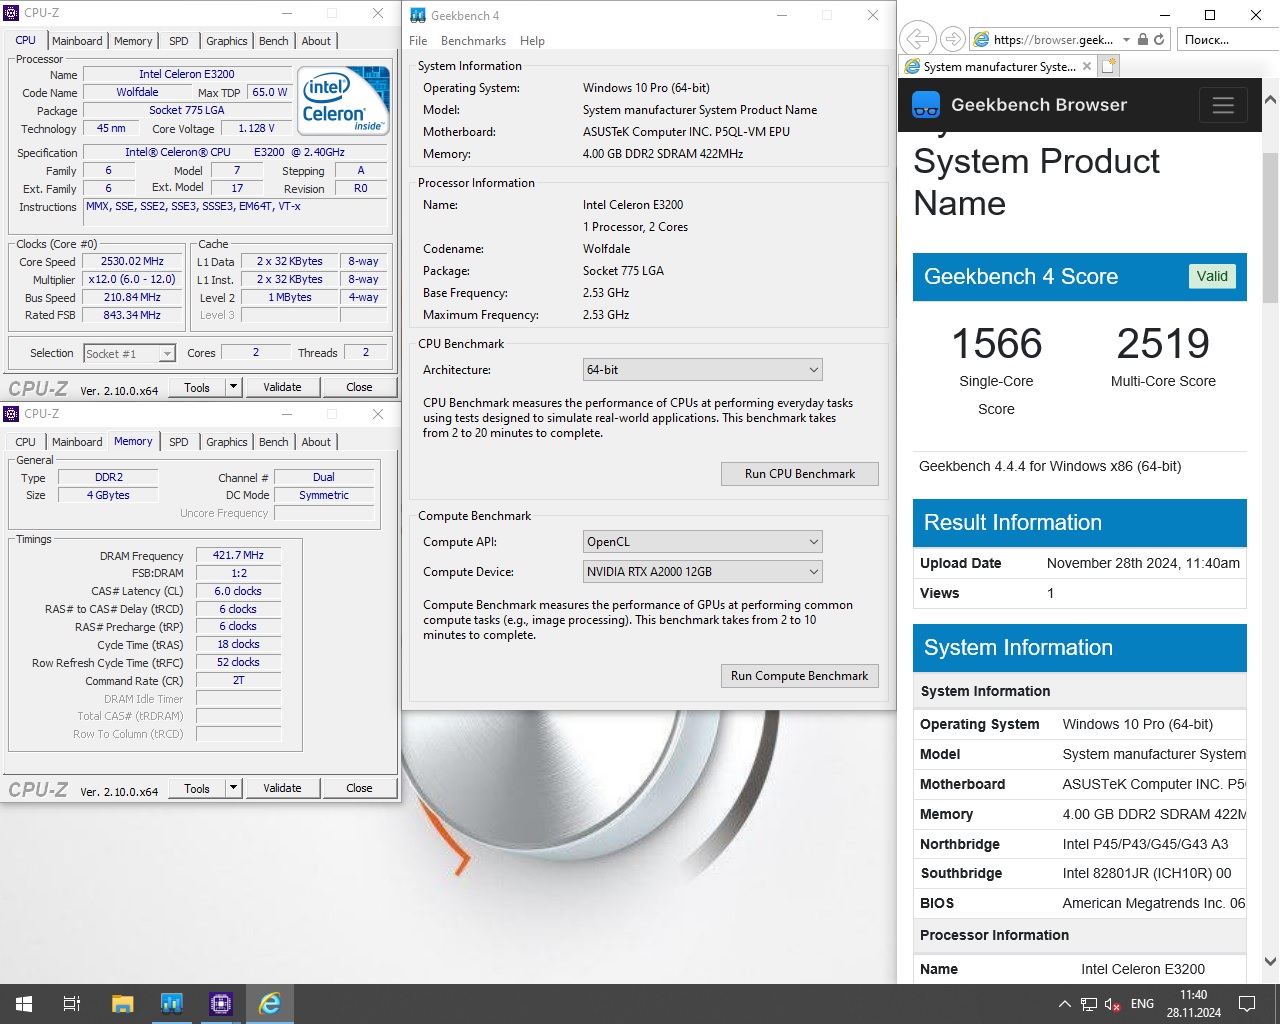Refresh the browser page
The image size is (1280, 1024).
(x=1159, y=40)
